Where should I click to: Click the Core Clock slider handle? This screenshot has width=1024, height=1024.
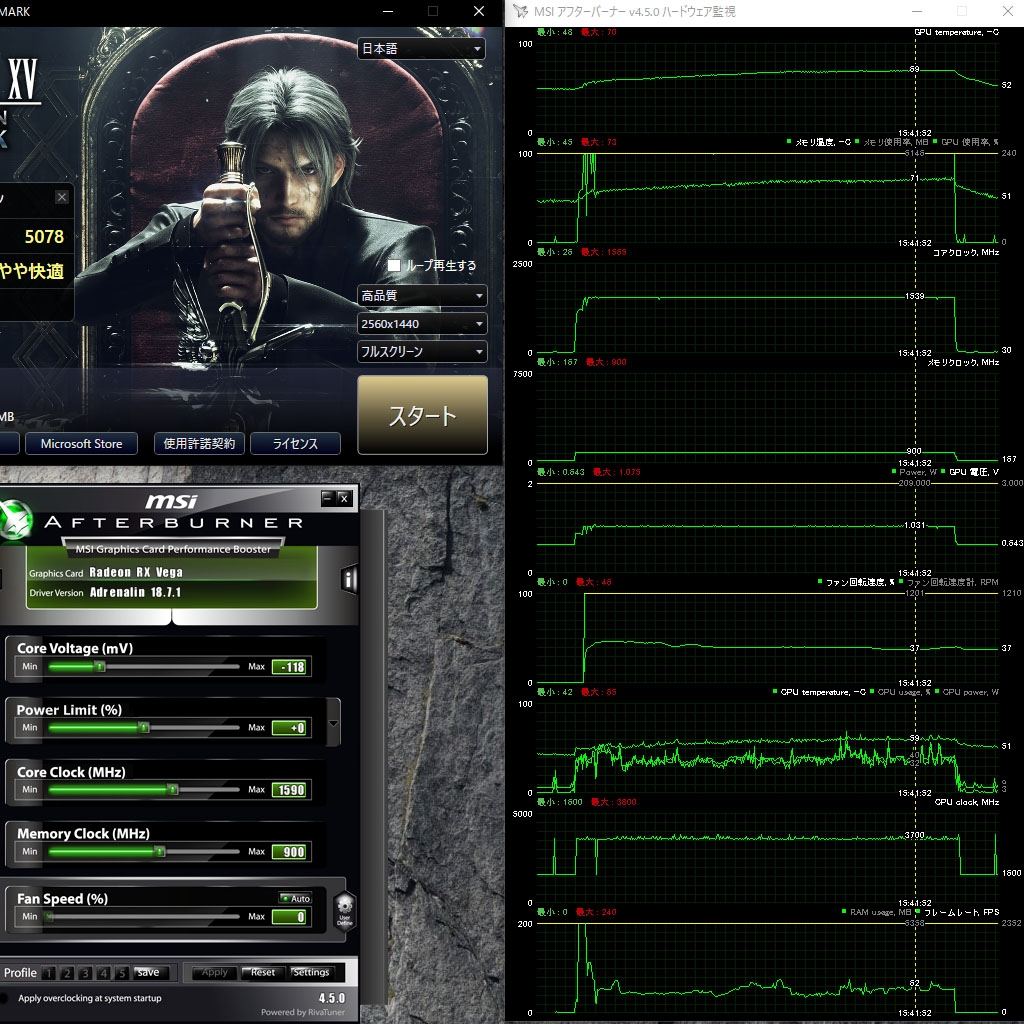pyautogui.click(x=172, y=790)
